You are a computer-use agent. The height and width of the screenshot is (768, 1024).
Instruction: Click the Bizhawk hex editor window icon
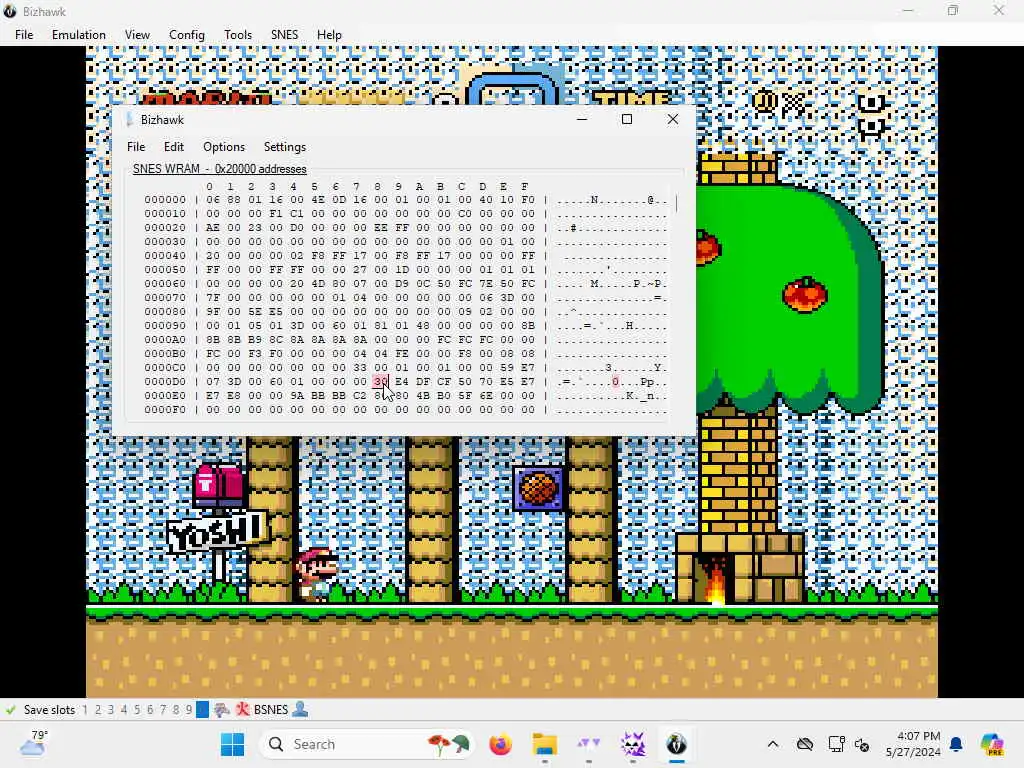(129, 120)
